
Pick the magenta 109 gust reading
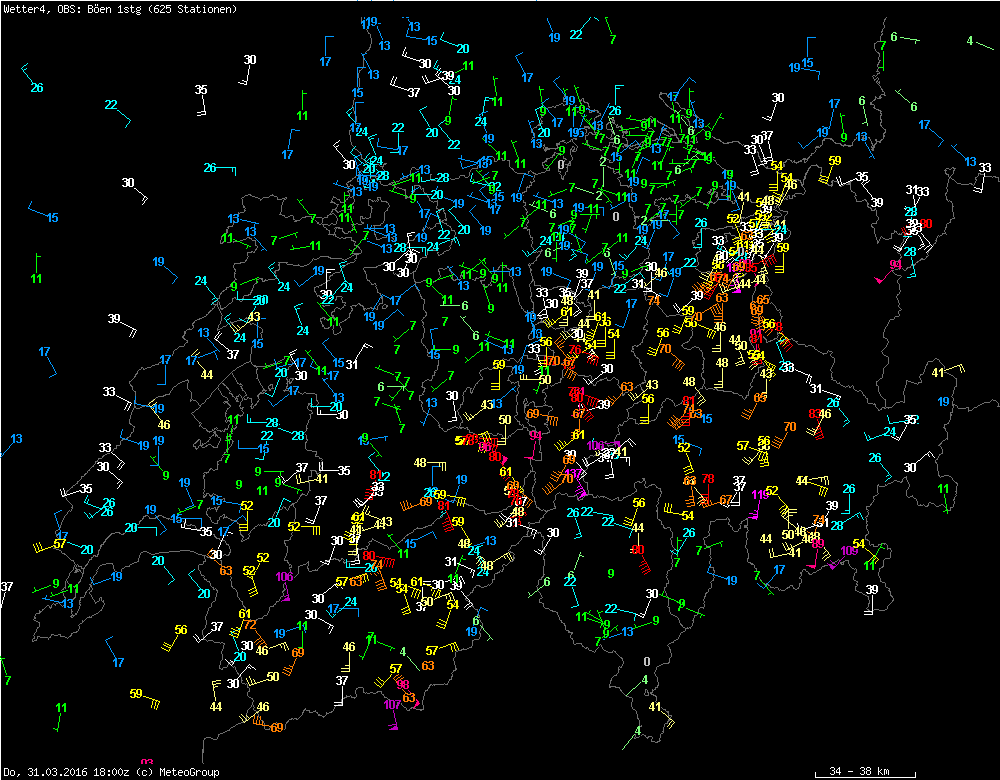849,551
